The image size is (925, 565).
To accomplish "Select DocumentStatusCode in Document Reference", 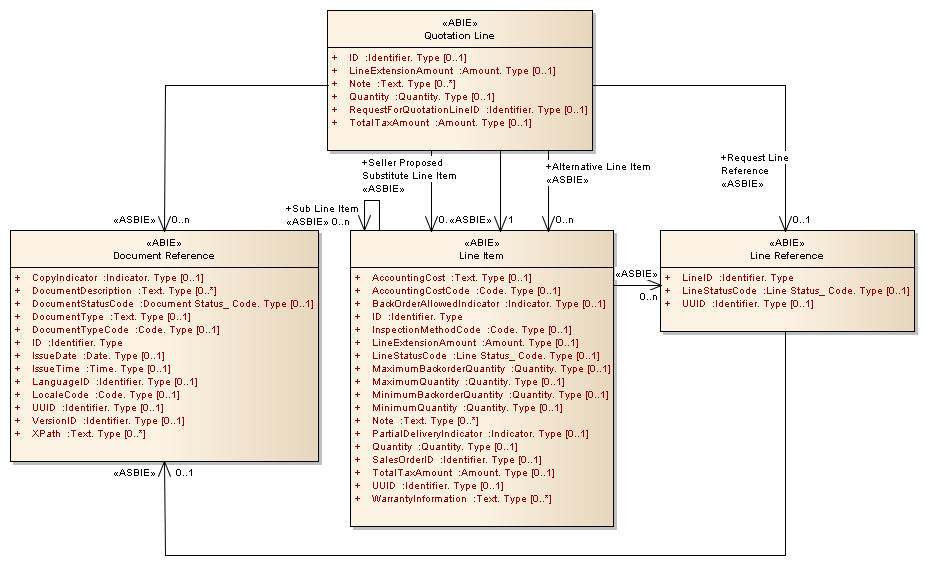I will coord(172,304).
